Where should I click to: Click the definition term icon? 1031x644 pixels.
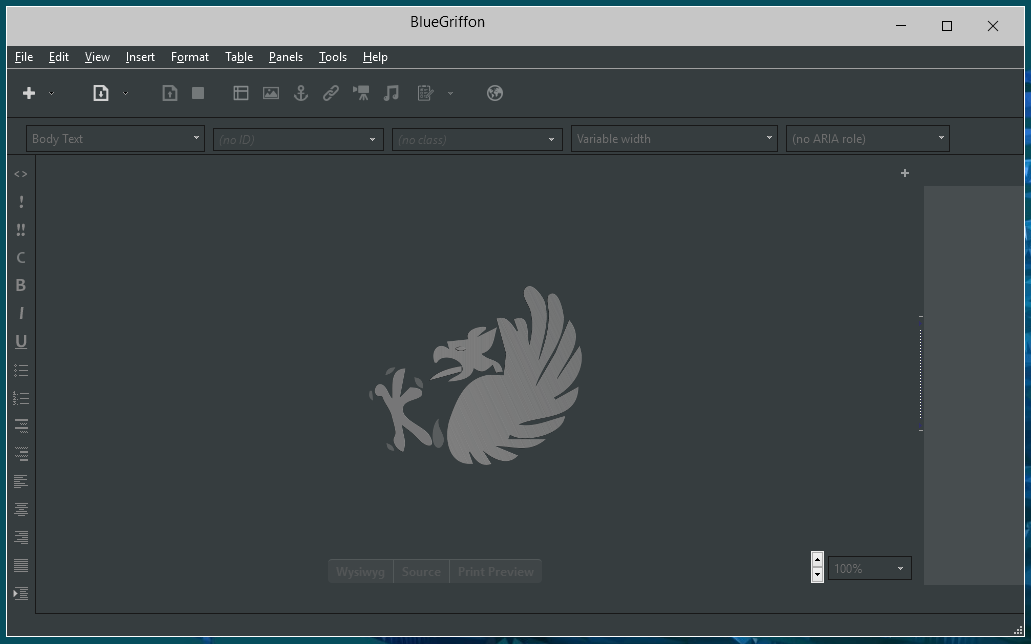pos(21,426)
